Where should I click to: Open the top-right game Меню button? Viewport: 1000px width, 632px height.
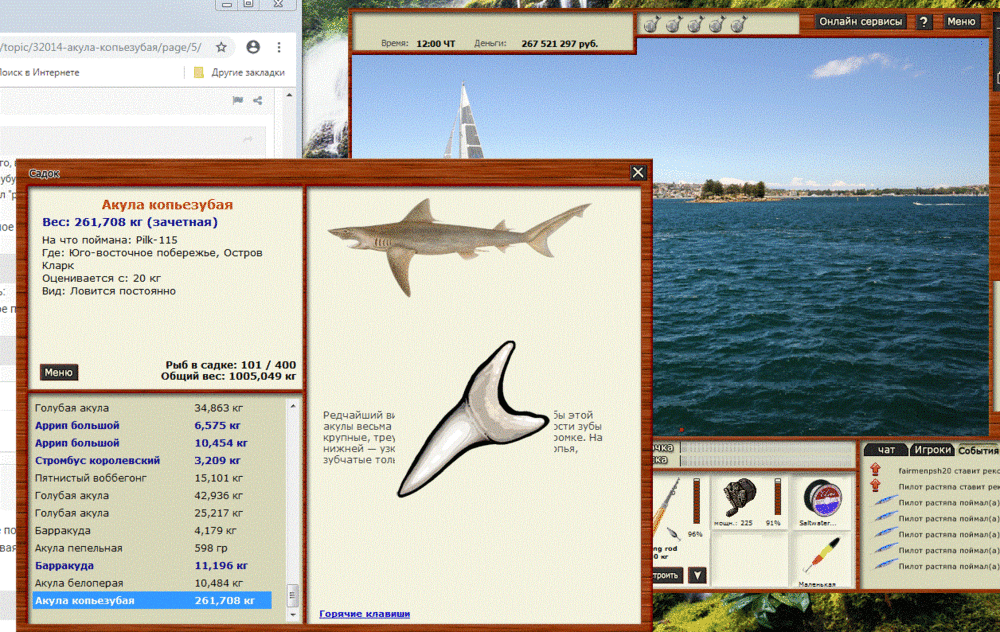pos(960,21)
